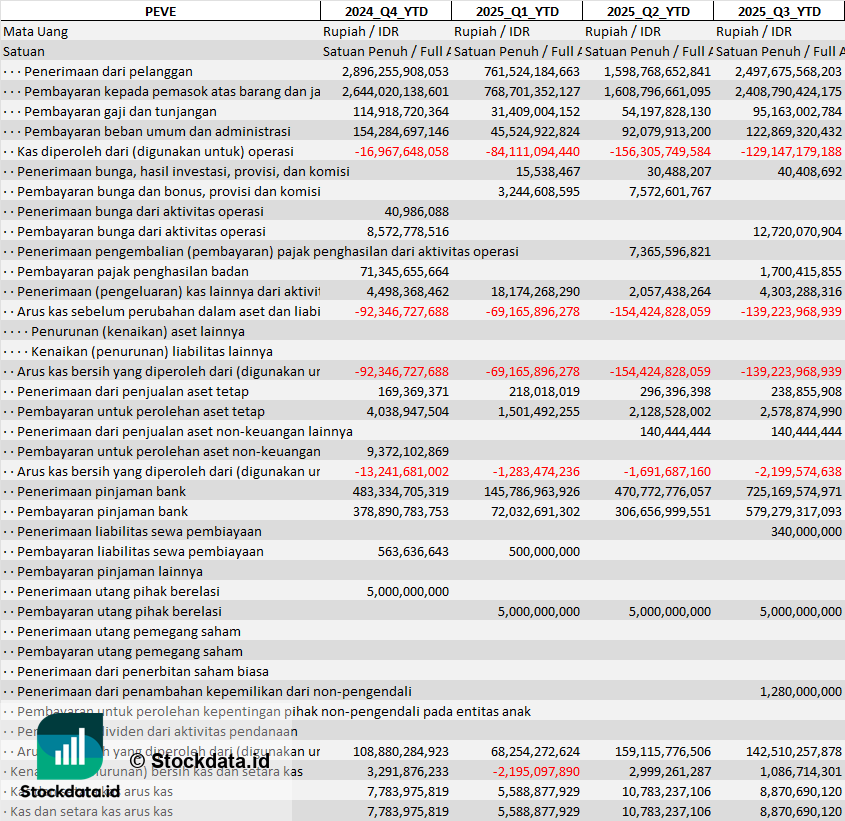Click value 2,578,874,990

801,411
